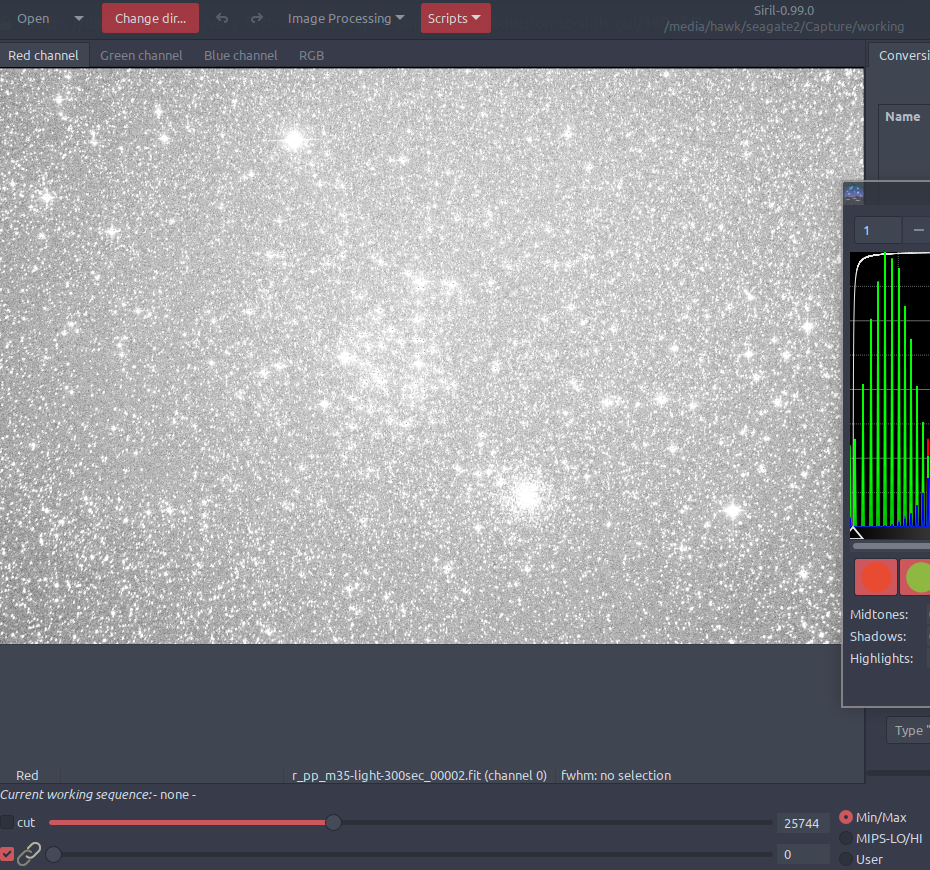
Task: Open the Image Processing menu
Action: click(345, 18)
